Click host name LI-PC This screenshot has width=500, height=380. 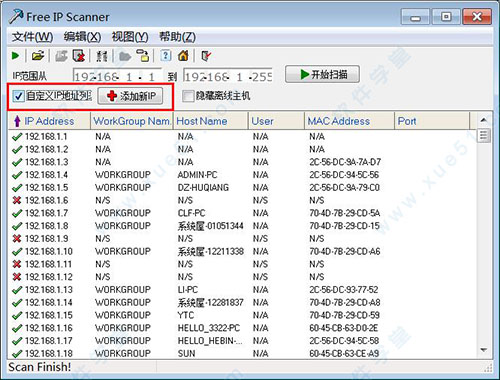point(188,290)
